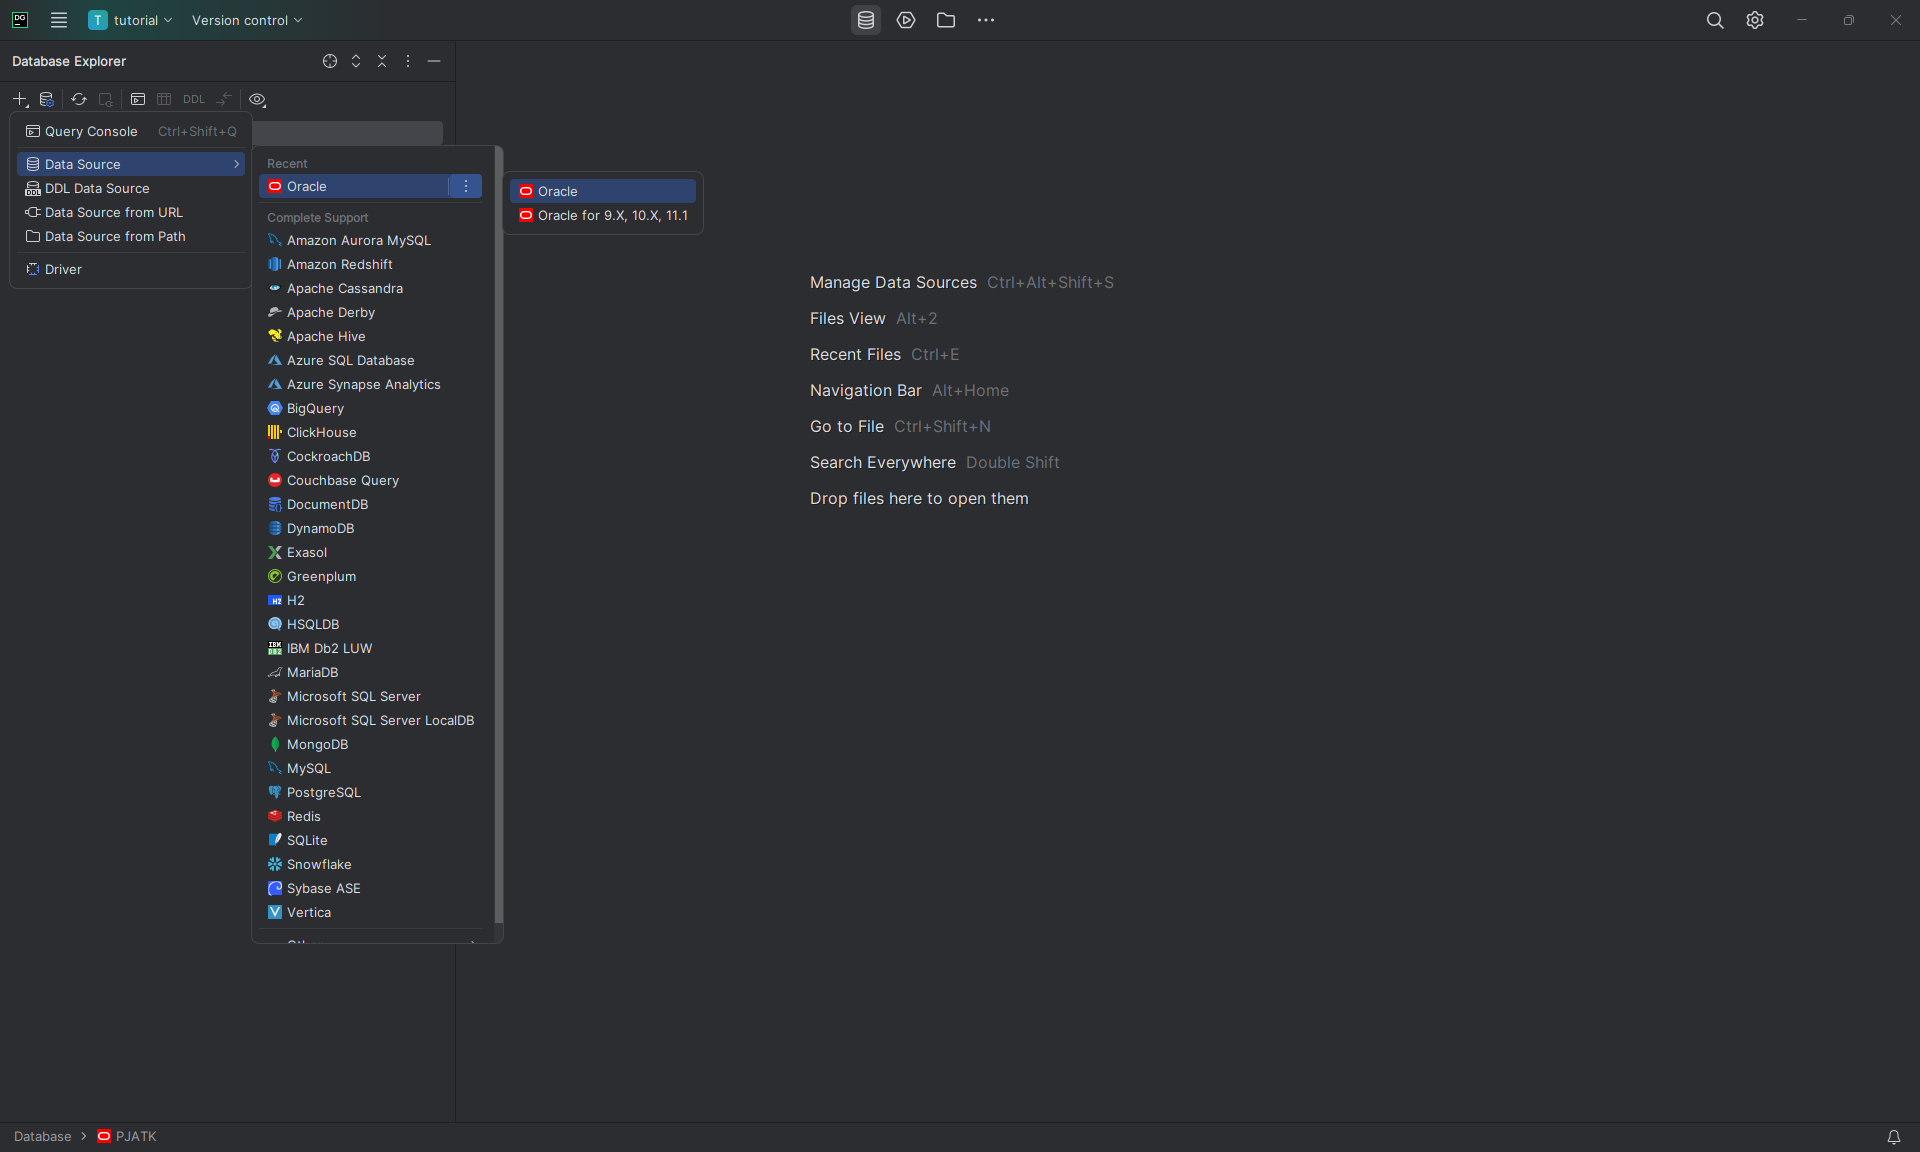
Task: Open the Version control dropdown
Action: coord(247,20)
